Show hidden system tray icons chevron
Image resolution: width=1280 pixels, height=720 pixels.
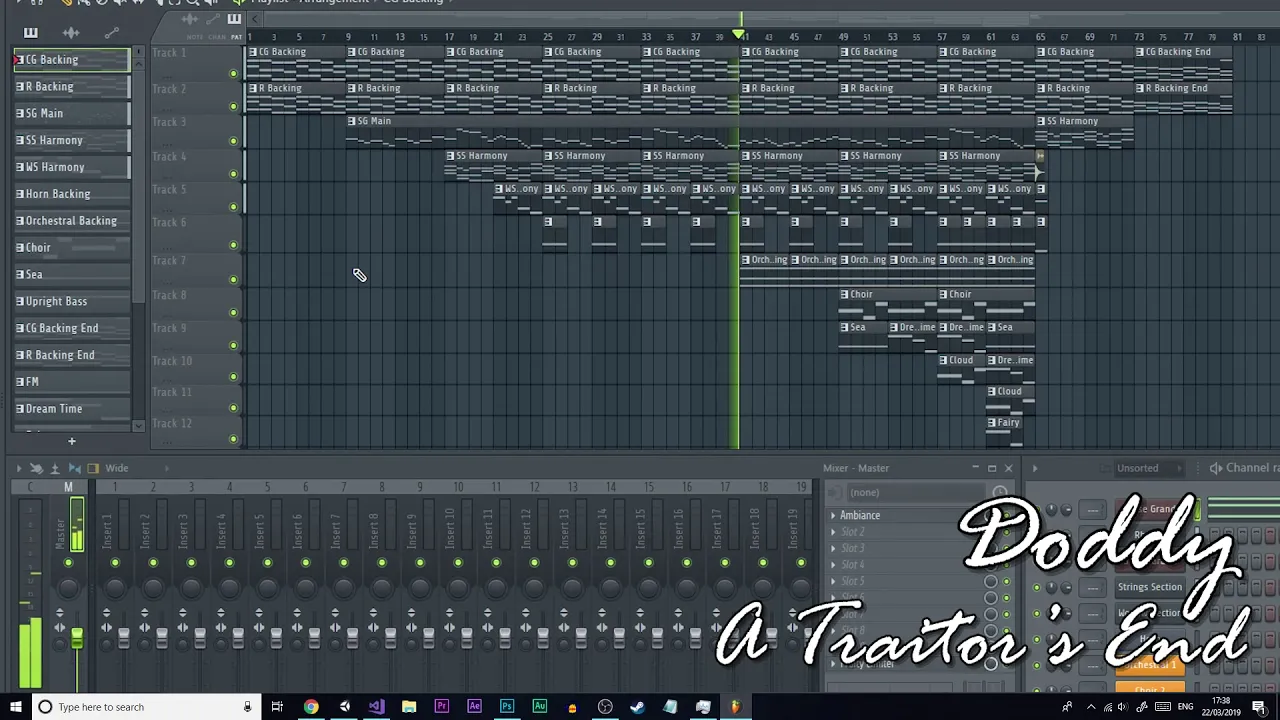(x=1091, y=707)
